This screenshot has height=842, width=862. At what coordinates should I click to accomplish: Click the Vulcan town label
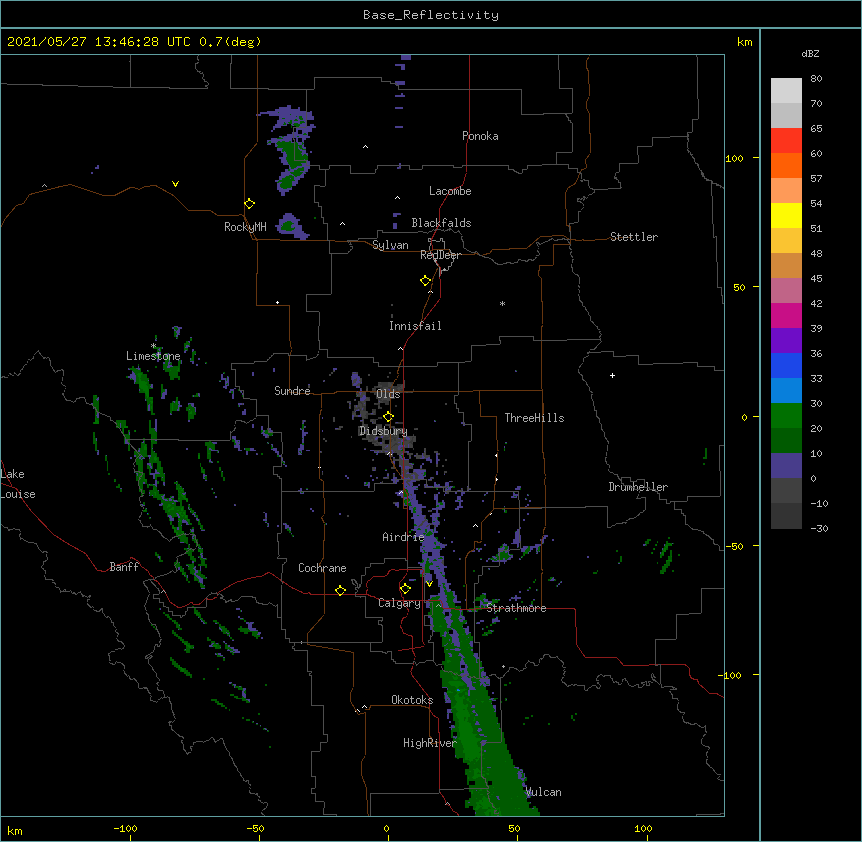[544, 792]
